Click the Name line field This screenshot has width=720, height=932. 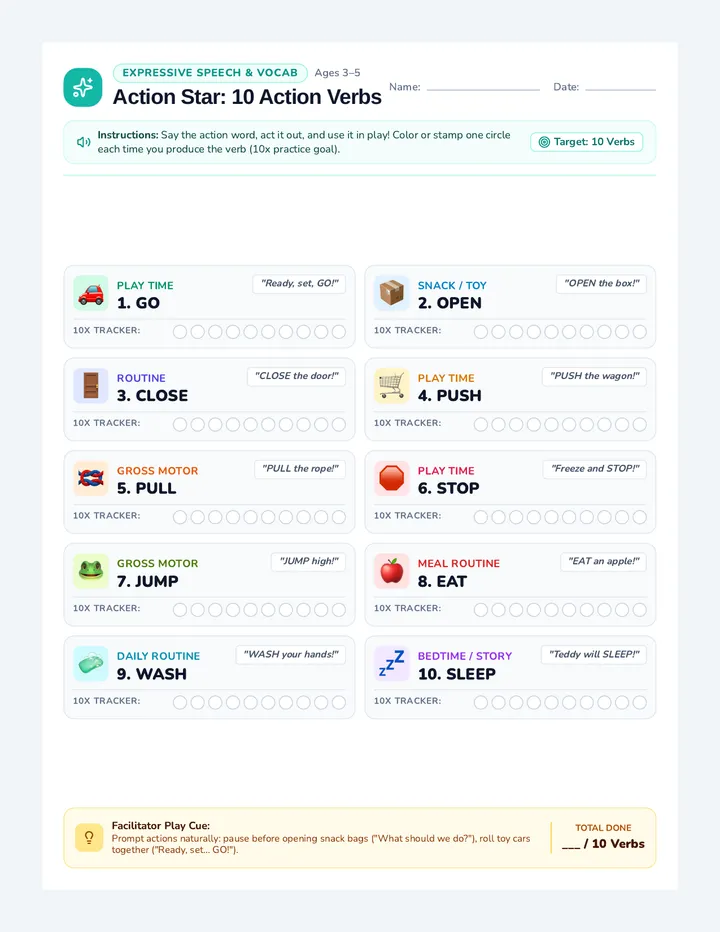(x=483, y=87)
